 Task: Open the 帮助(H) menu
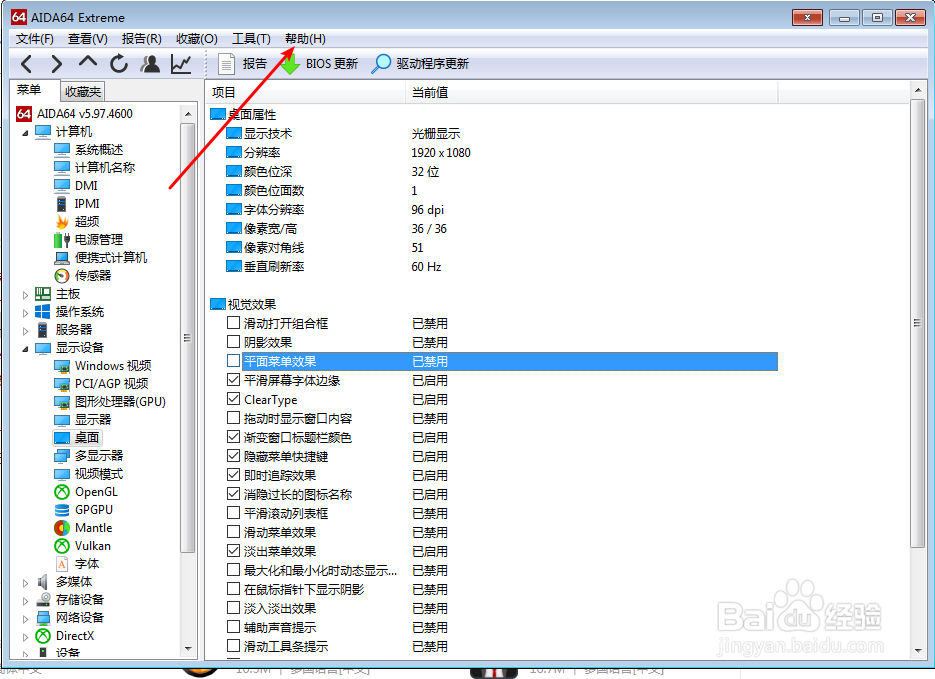coord(305,39)
